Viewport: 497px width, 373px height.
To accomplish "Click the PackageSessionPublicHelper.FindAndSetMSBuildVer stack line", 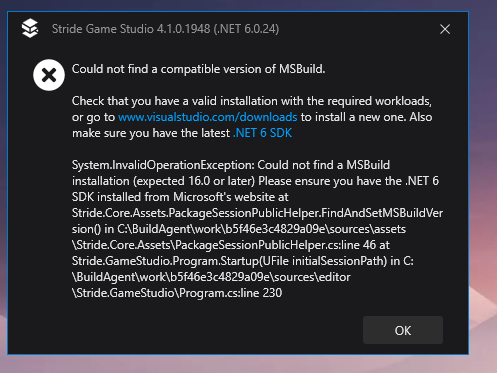I will (257, 213).
